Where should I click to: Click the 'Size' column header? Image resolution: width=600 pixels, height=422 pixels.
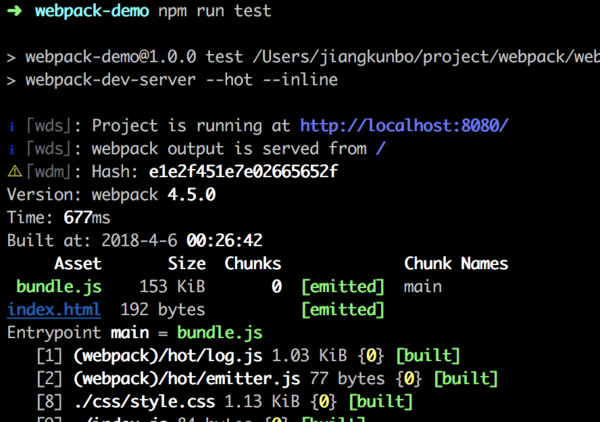[x=187, y=264]
